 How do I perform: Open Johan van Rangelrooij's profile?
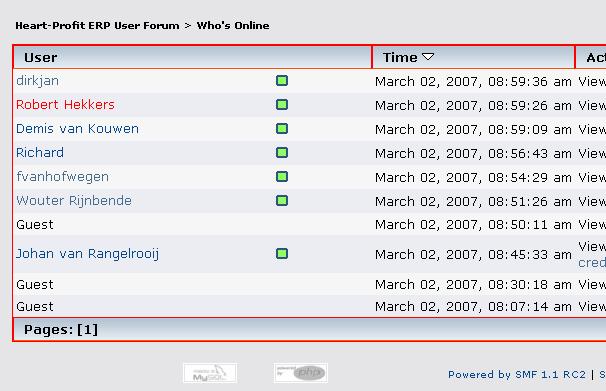click(87, 254)
